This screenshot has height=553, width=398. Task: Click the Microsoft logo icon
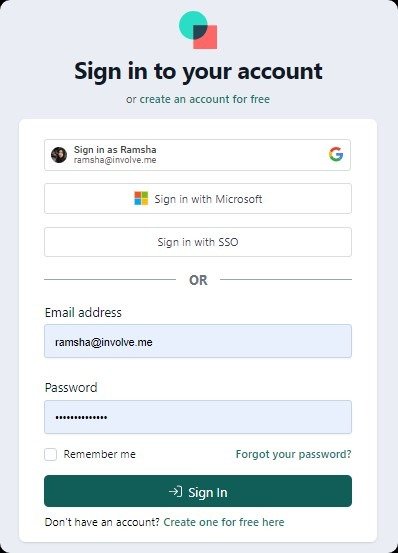pos(141,198)
